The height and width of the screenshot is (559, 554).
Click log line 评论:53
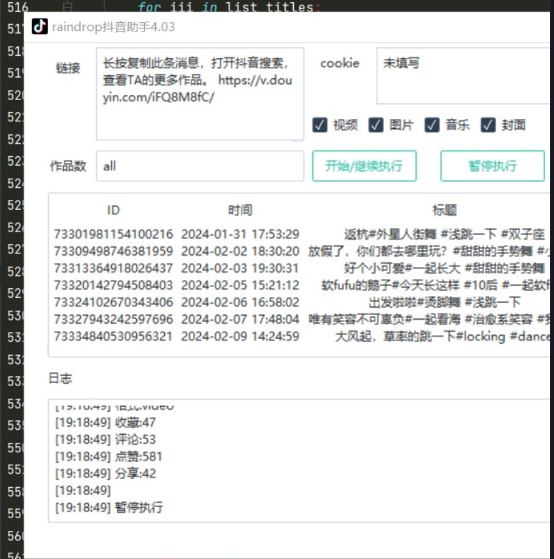coord(106,440)
